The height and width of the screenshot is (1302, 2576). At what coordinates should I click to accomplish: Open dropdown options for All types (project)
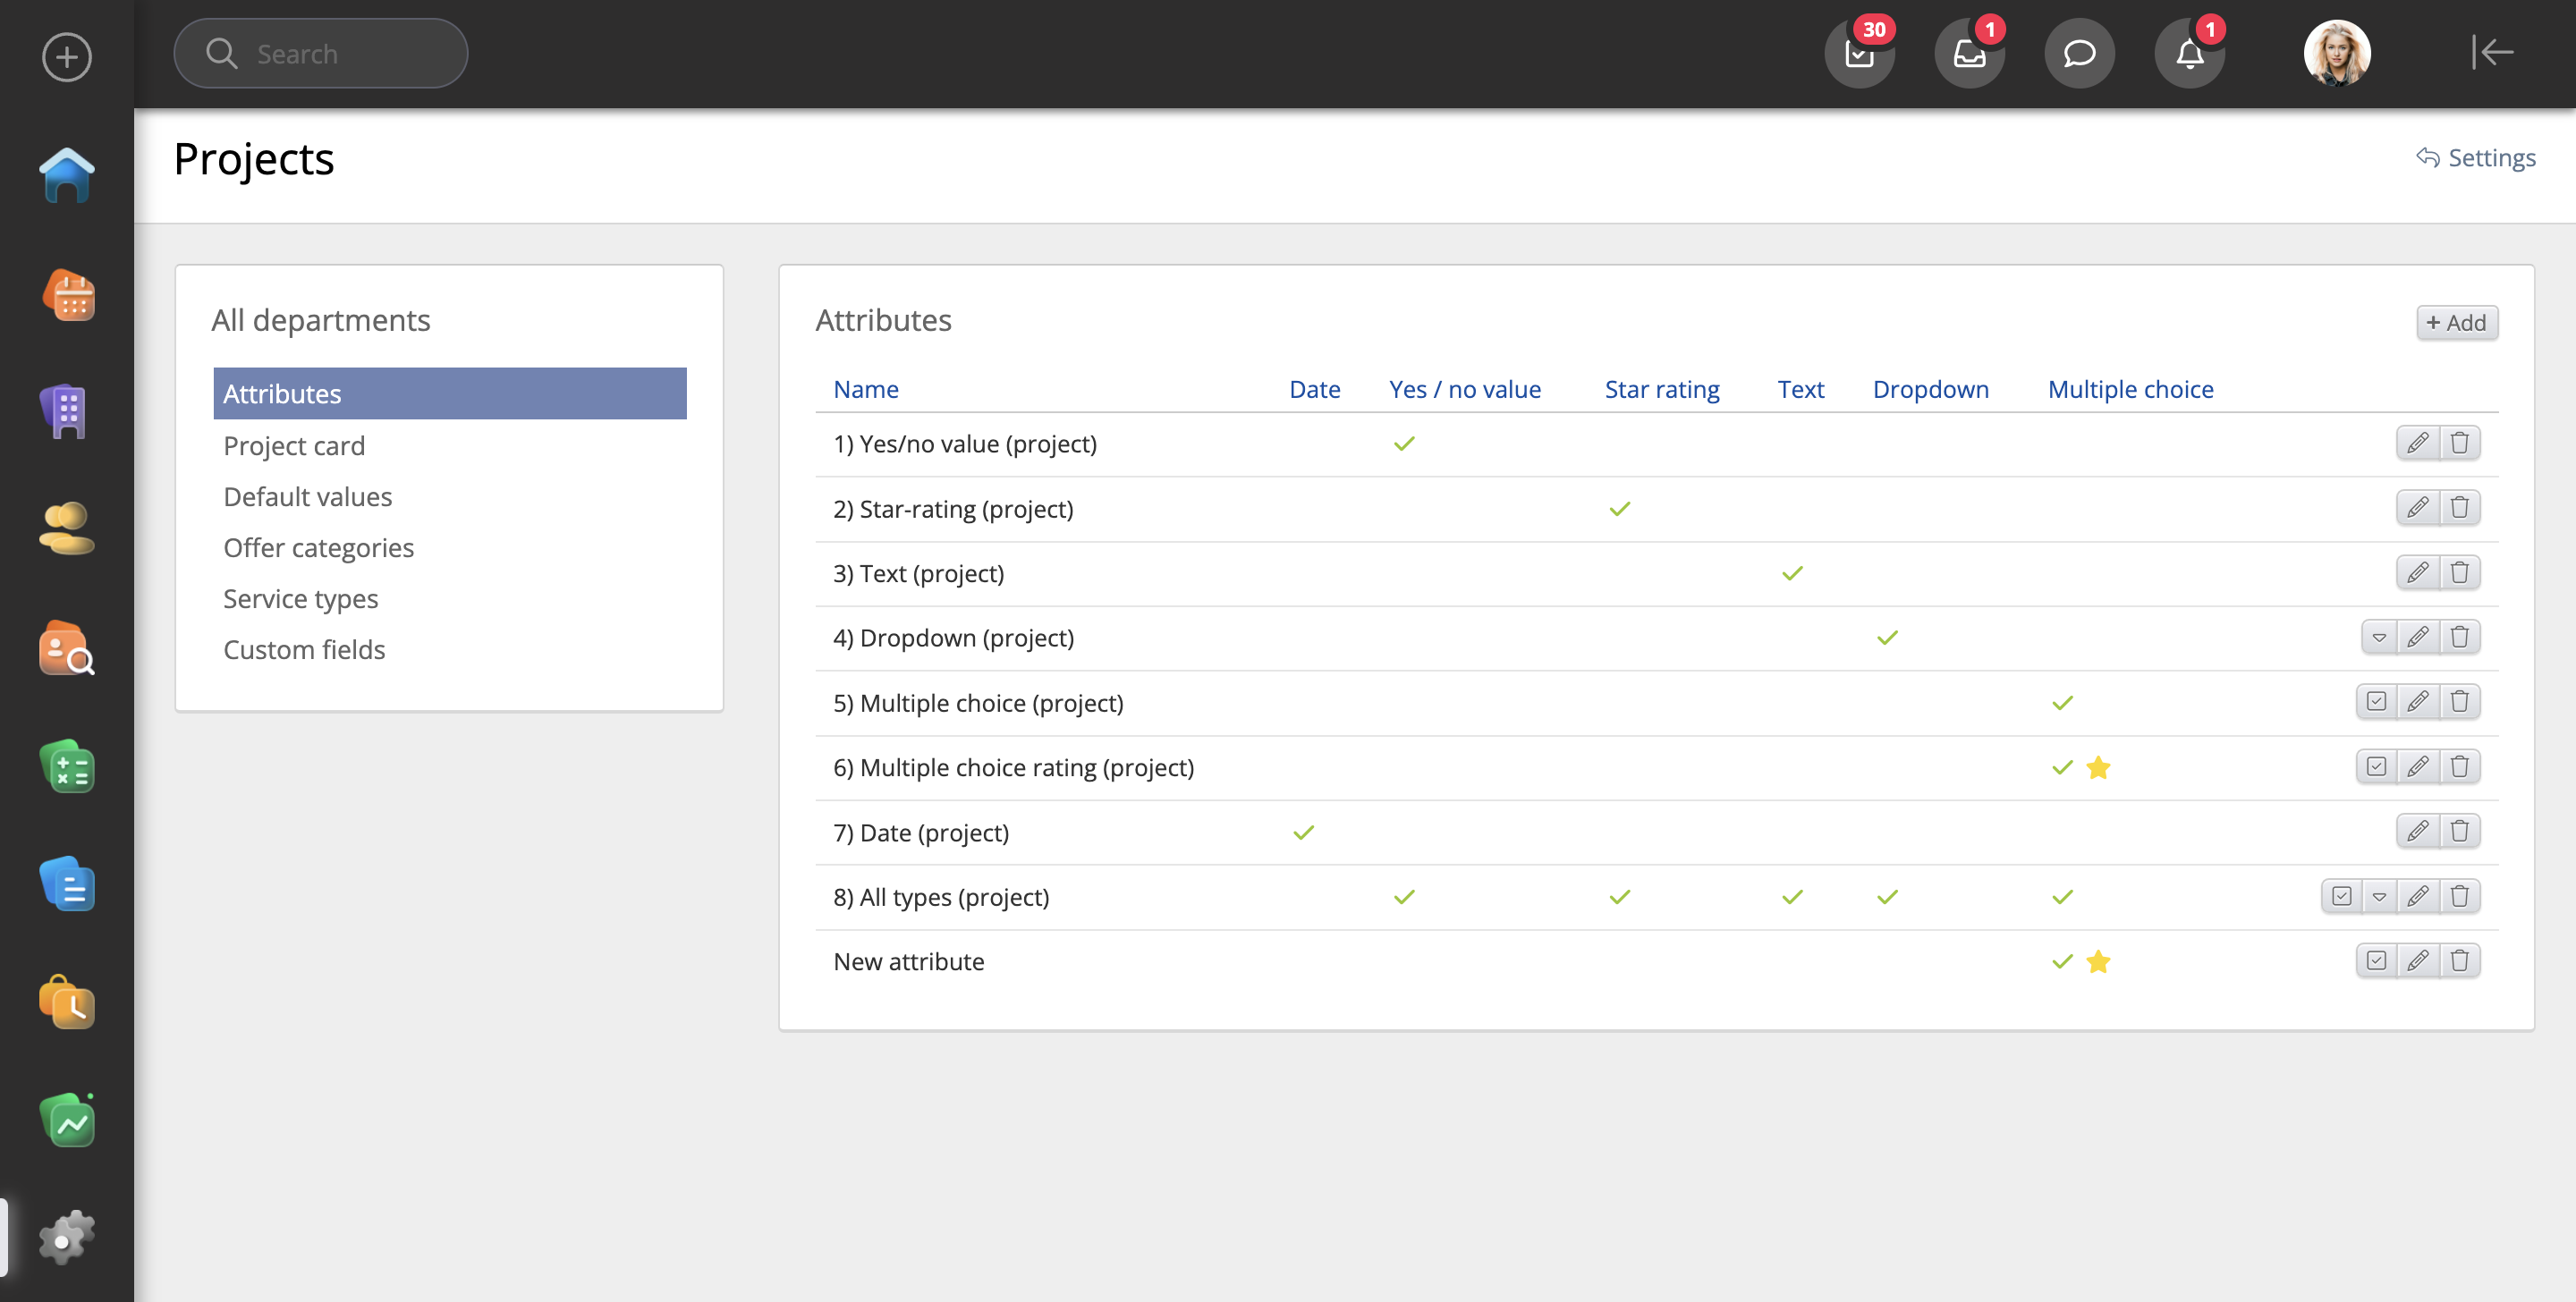tap(2379, 896)
